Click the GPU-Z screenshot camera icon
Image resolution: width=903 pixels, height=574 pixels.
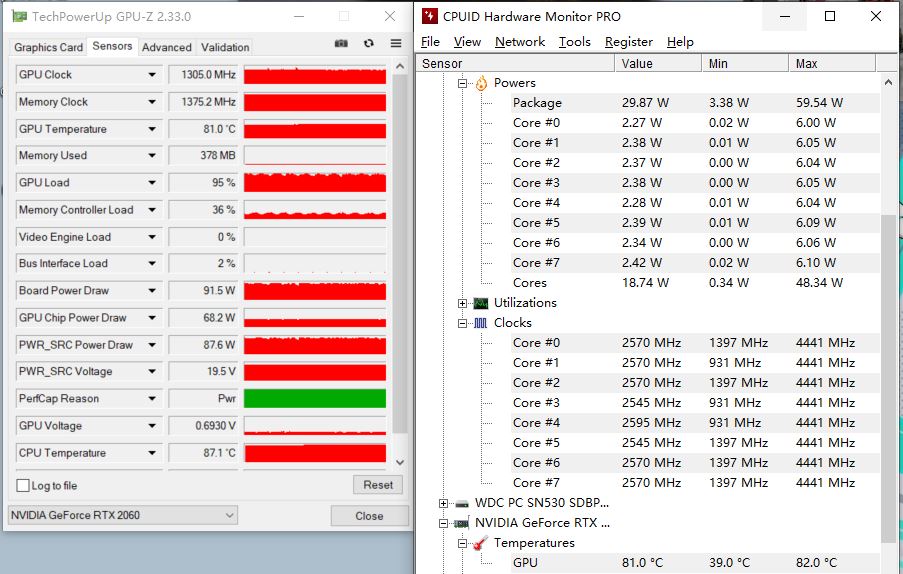click(x=341, y=43)
